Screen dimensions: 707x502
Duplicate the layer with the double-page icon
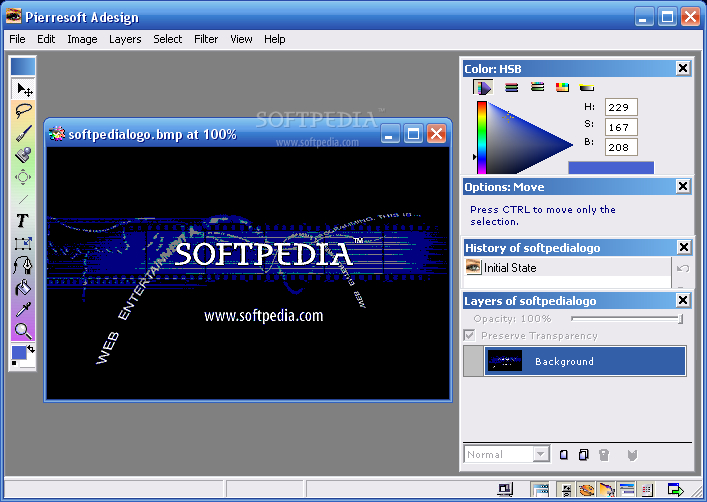coord(583,455)
